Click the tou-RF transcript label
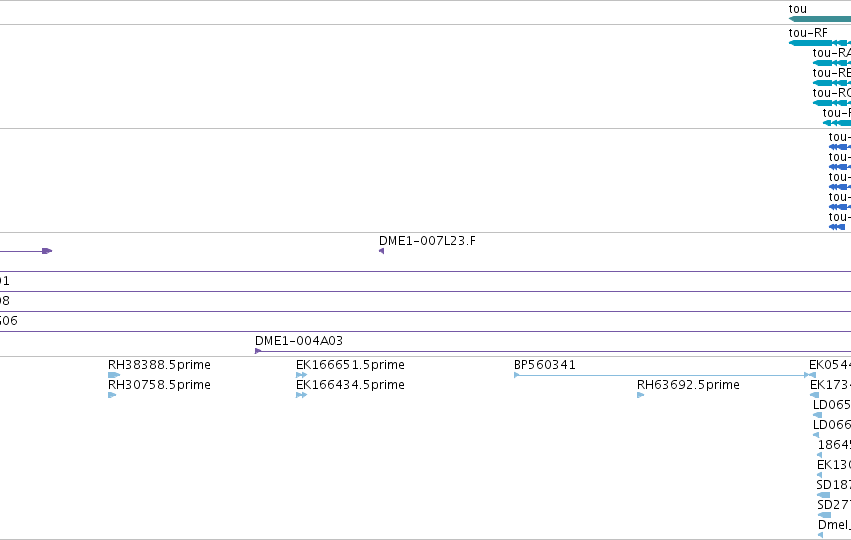The image size is (851, 540). pos(808,33)
